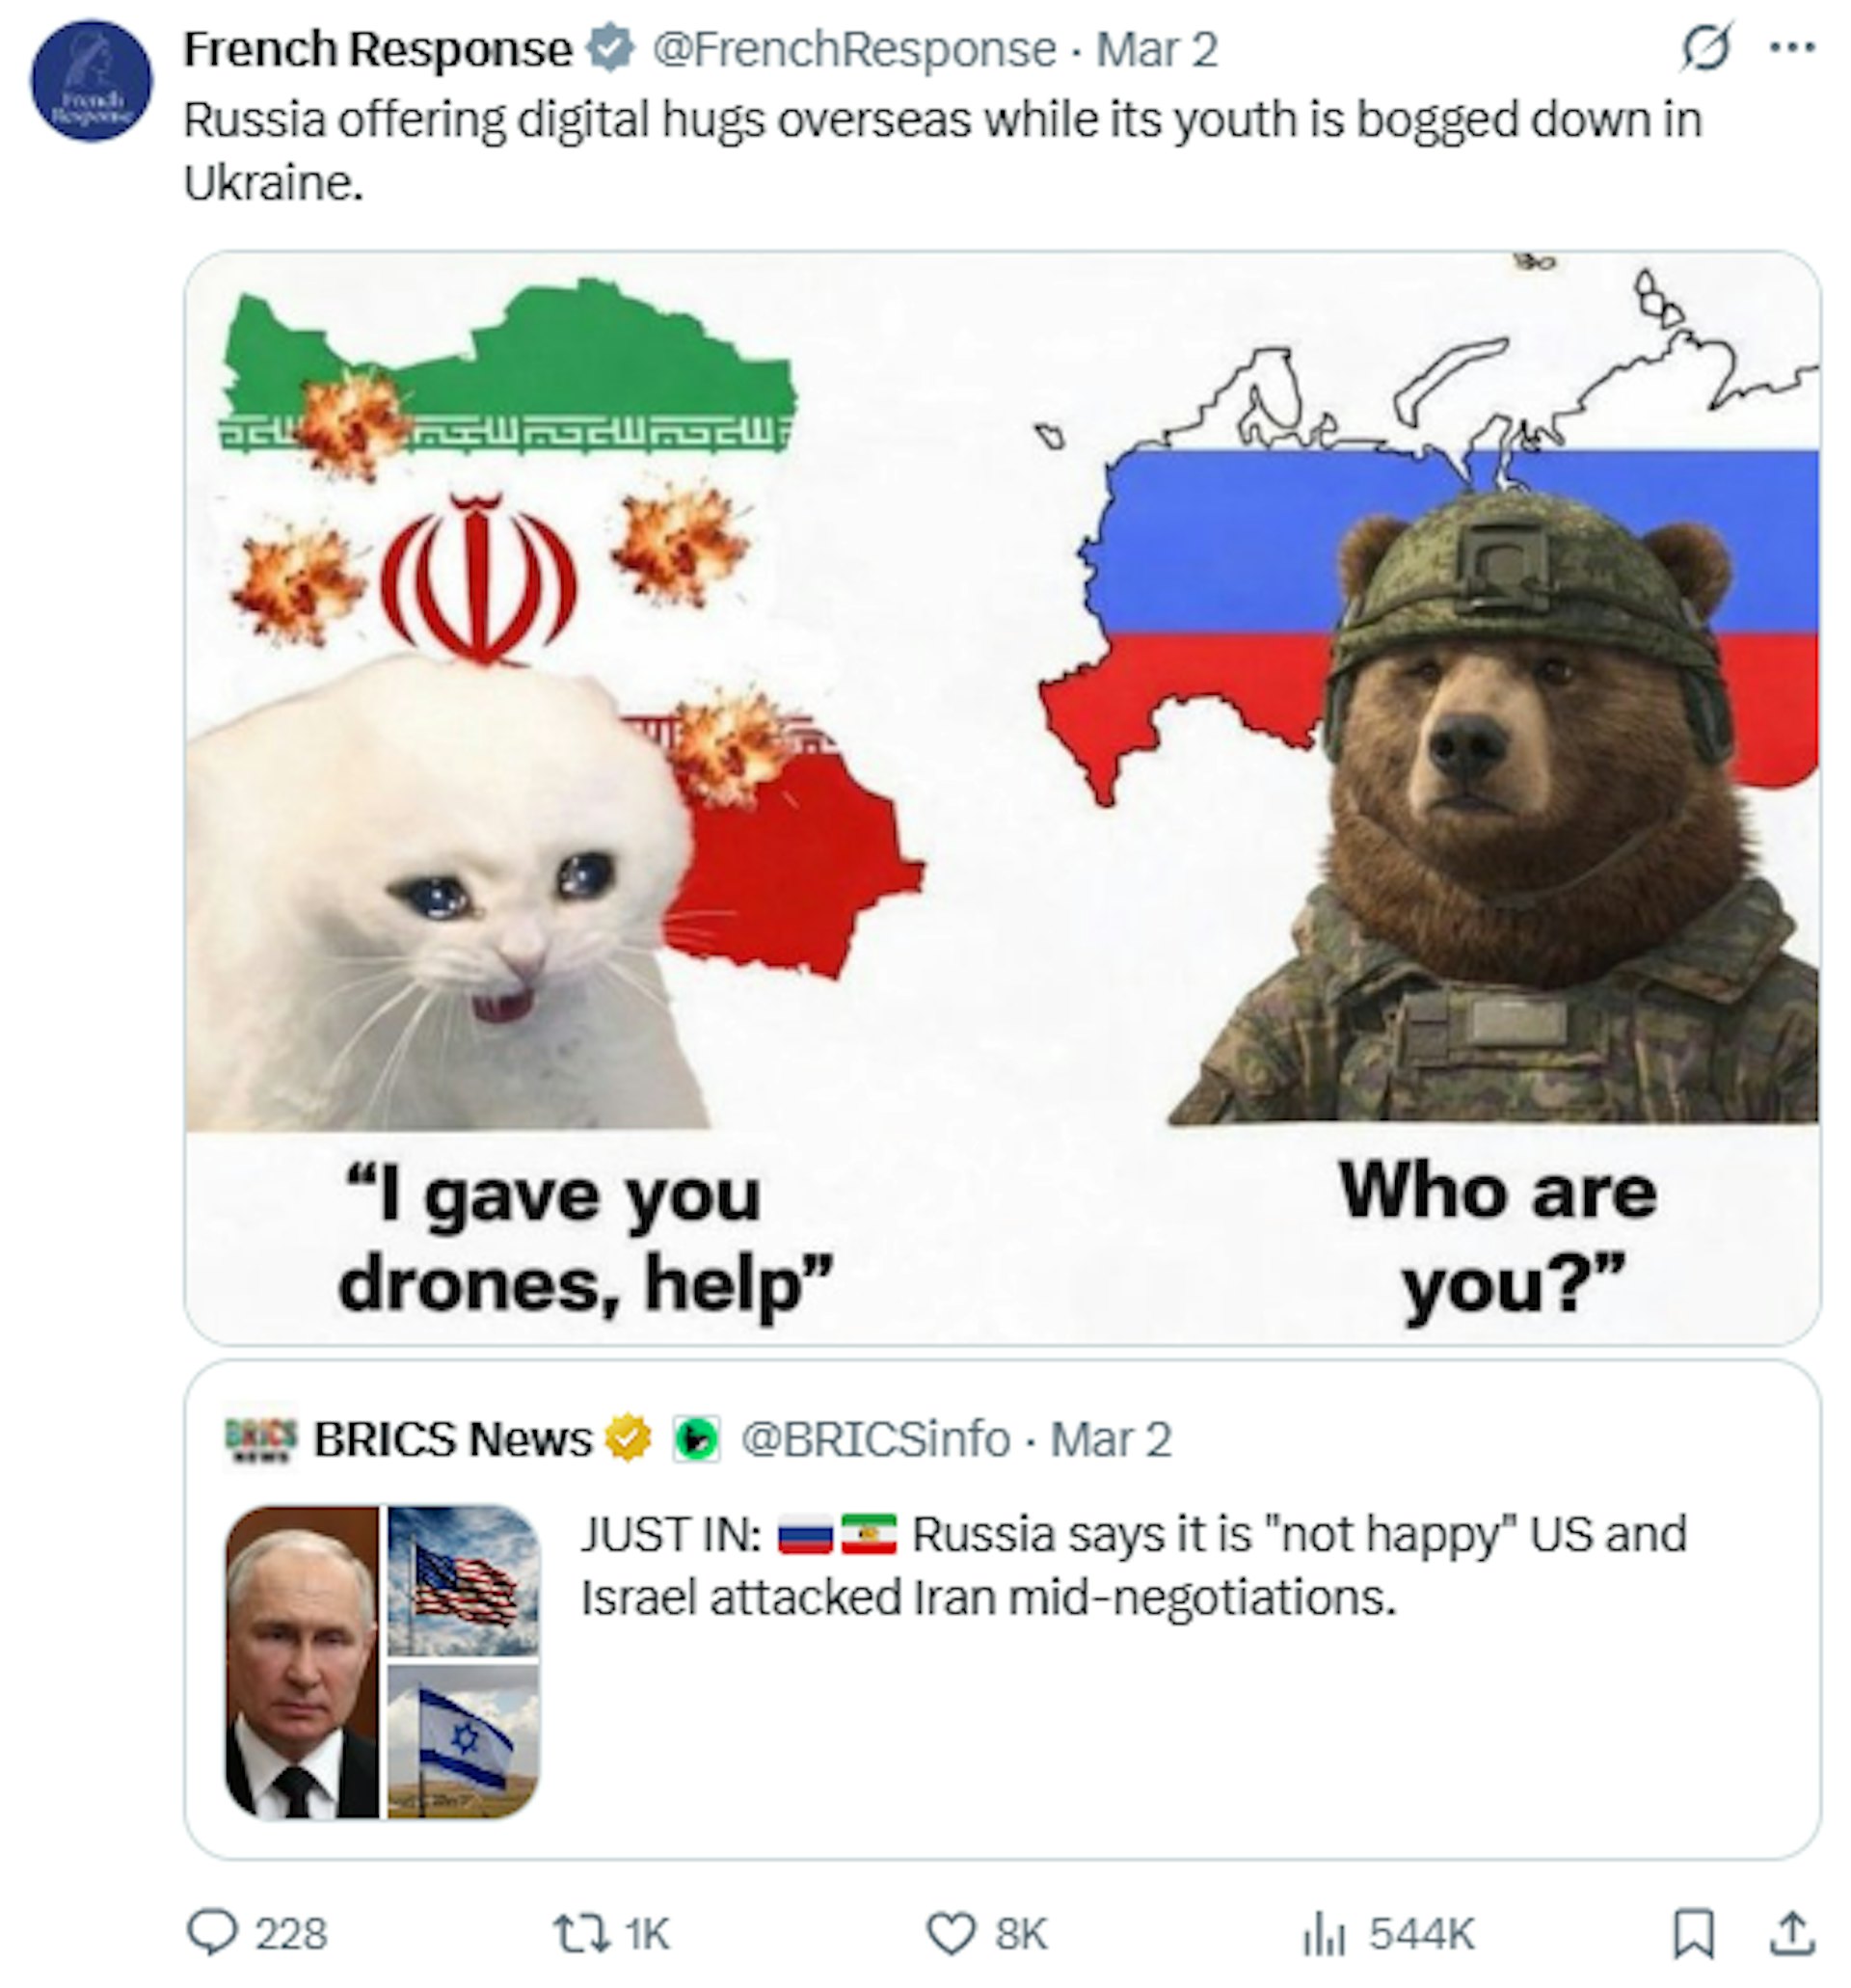The width and height of the screenshot is (1851, 1988).
Task: Share the post via upload arrow icon
Action: point(1791,1932)
